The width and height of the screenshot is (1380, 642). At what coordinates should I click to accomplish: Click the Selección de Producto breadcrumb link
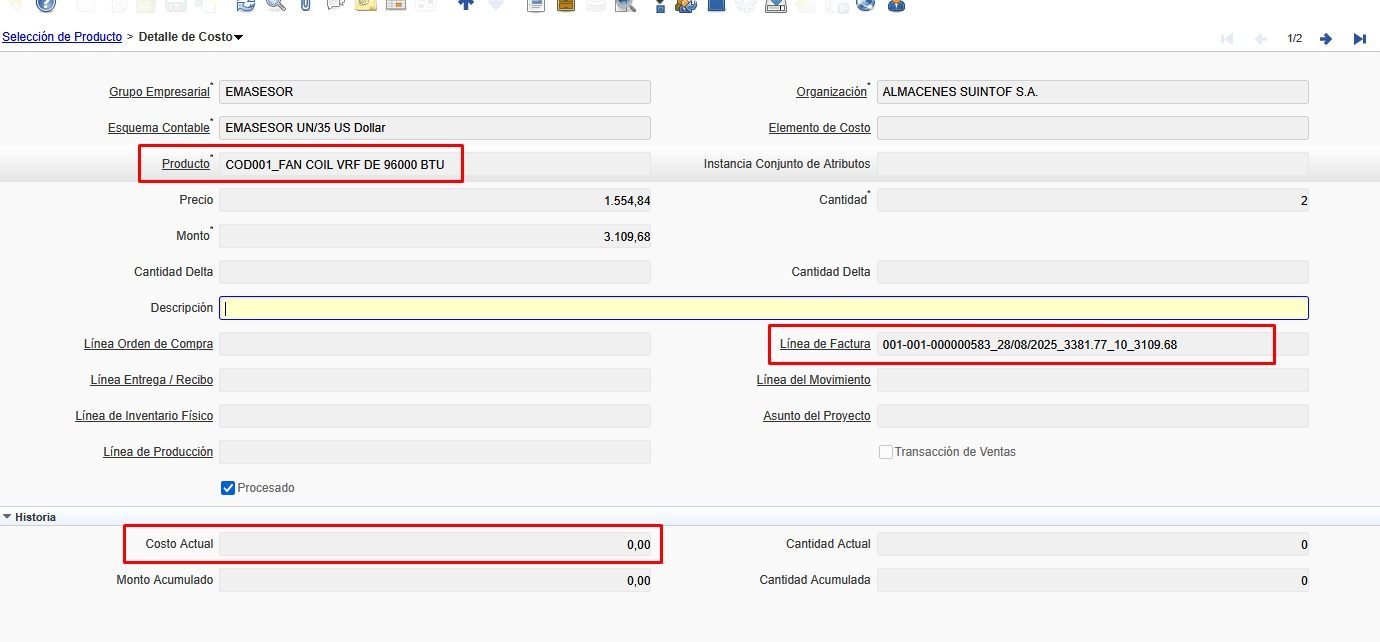pyautogui.click(x=62, y=37)
